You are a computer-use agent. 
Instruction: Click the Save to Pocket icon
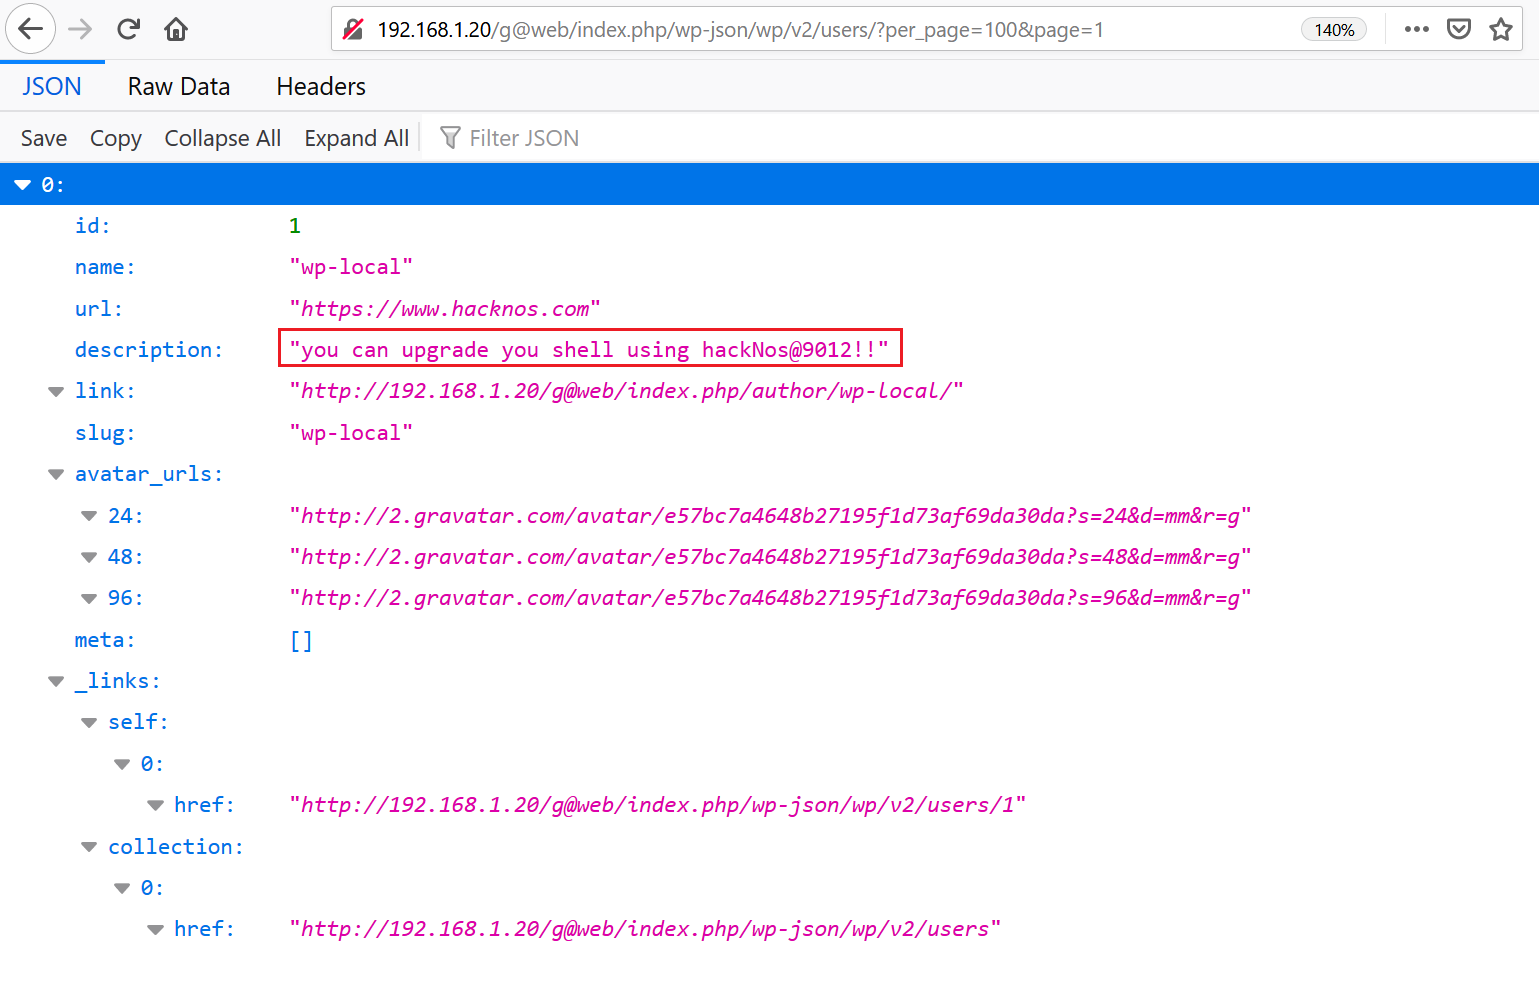tap(1459, 29)
